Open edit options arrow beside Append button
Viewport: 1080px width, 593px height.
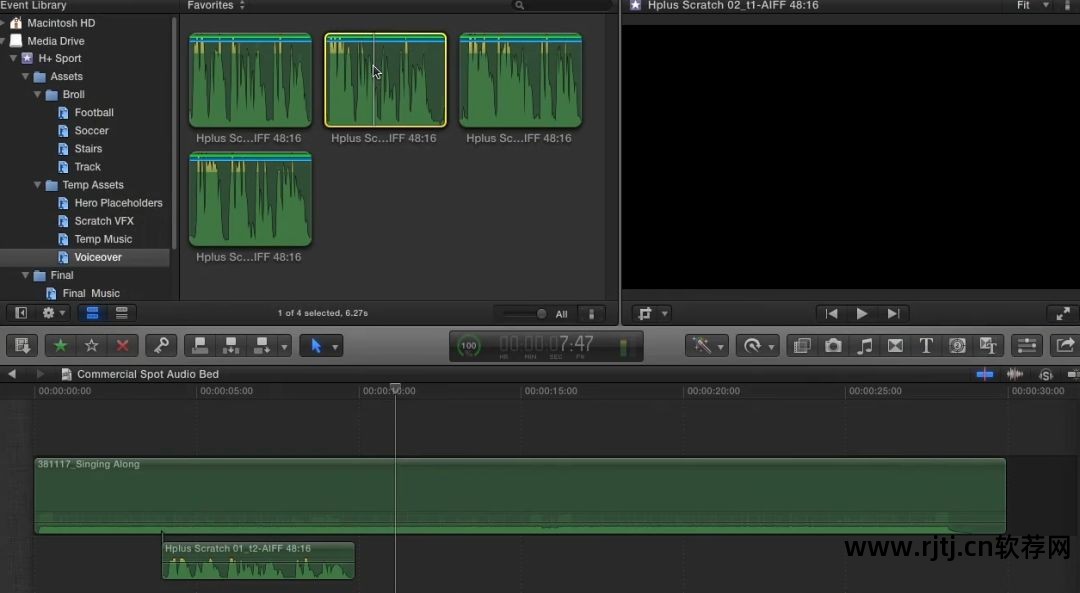coord(284,346)
